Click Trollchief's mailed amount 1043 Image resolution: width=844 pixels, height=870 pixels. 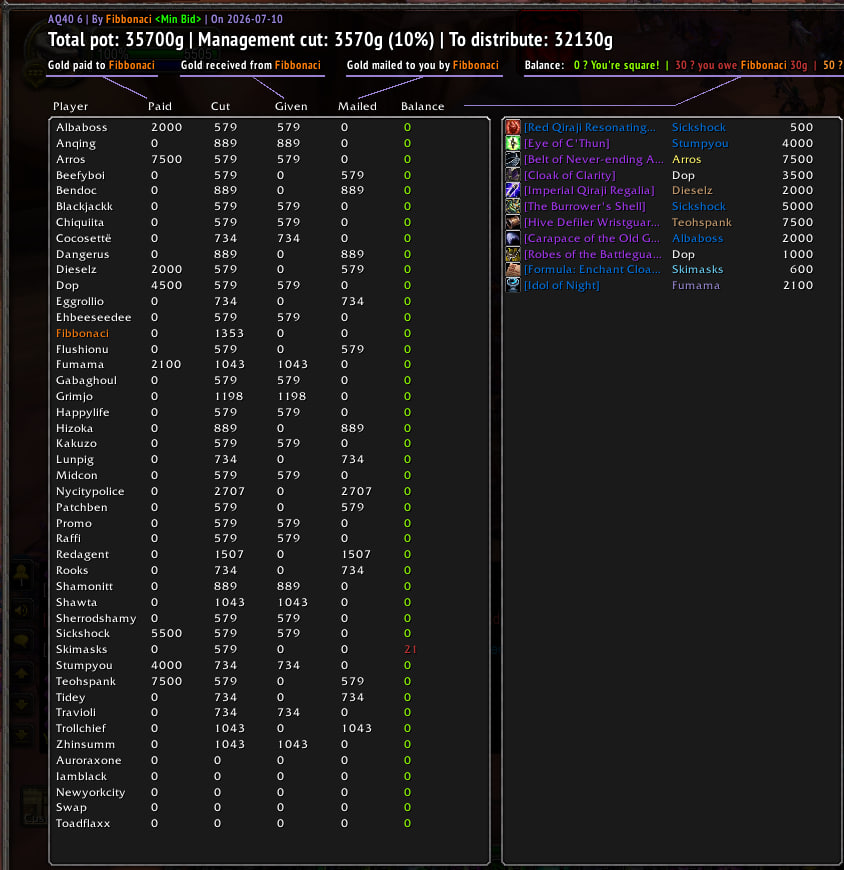pyautogui.click(x=356, y=729)
